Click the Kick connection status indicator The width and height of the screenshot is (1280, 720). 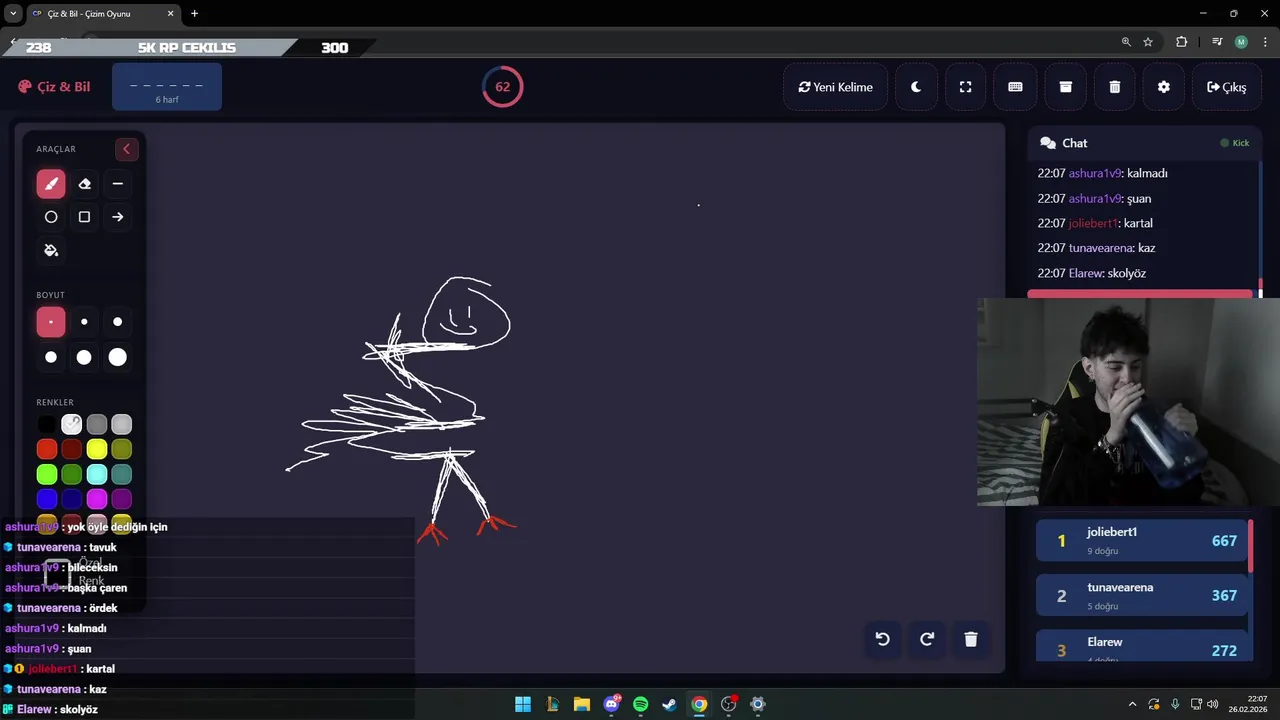point(1235,143)
